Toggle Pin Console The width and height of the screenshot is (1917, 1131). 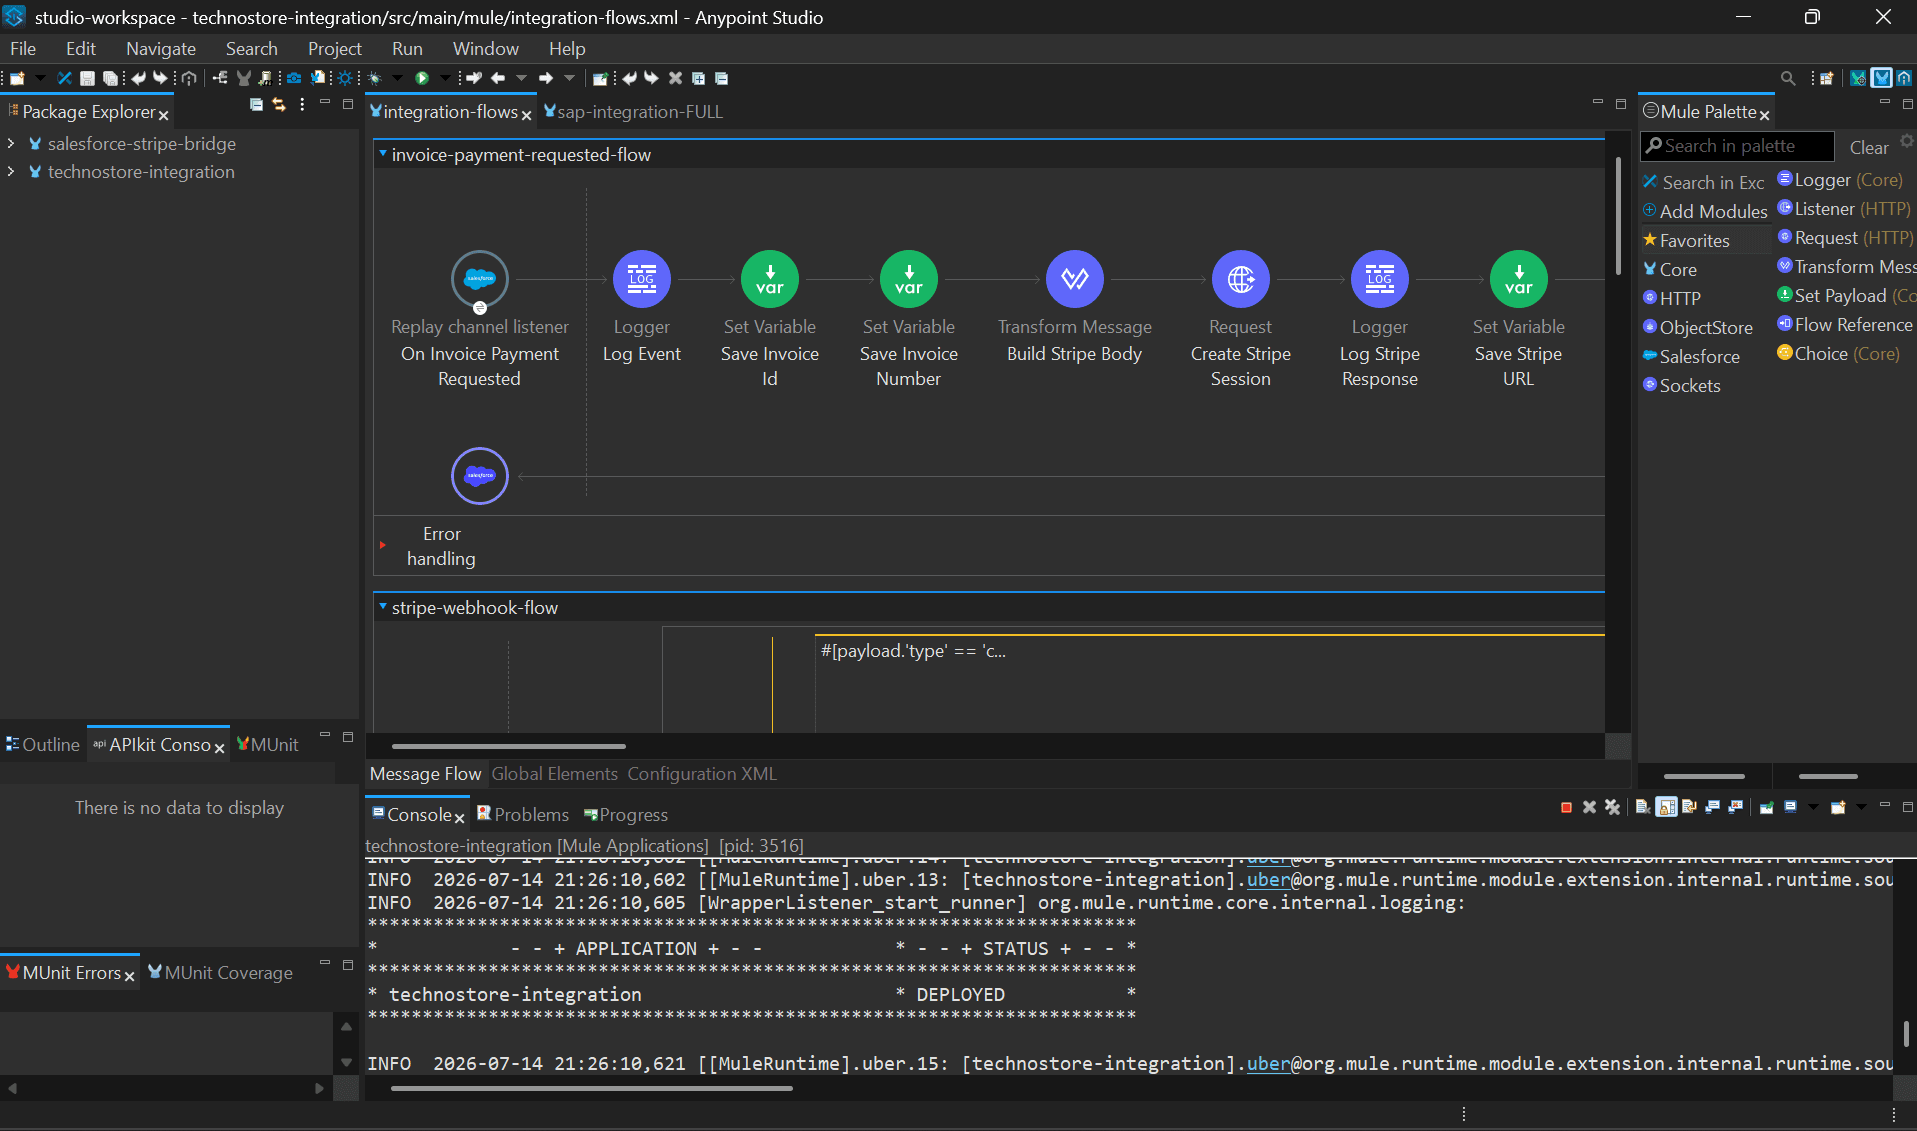click(x=1766, y=807)
